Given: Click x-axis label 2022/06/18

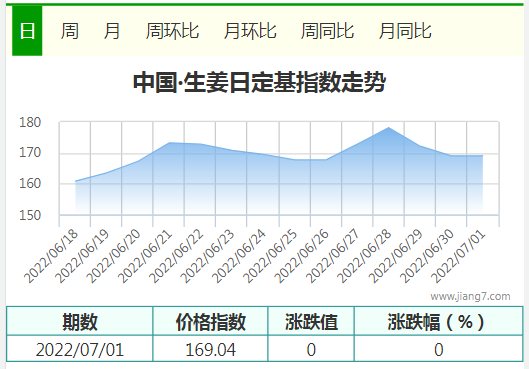Looking at the screenshot, I should coord(52,257).
